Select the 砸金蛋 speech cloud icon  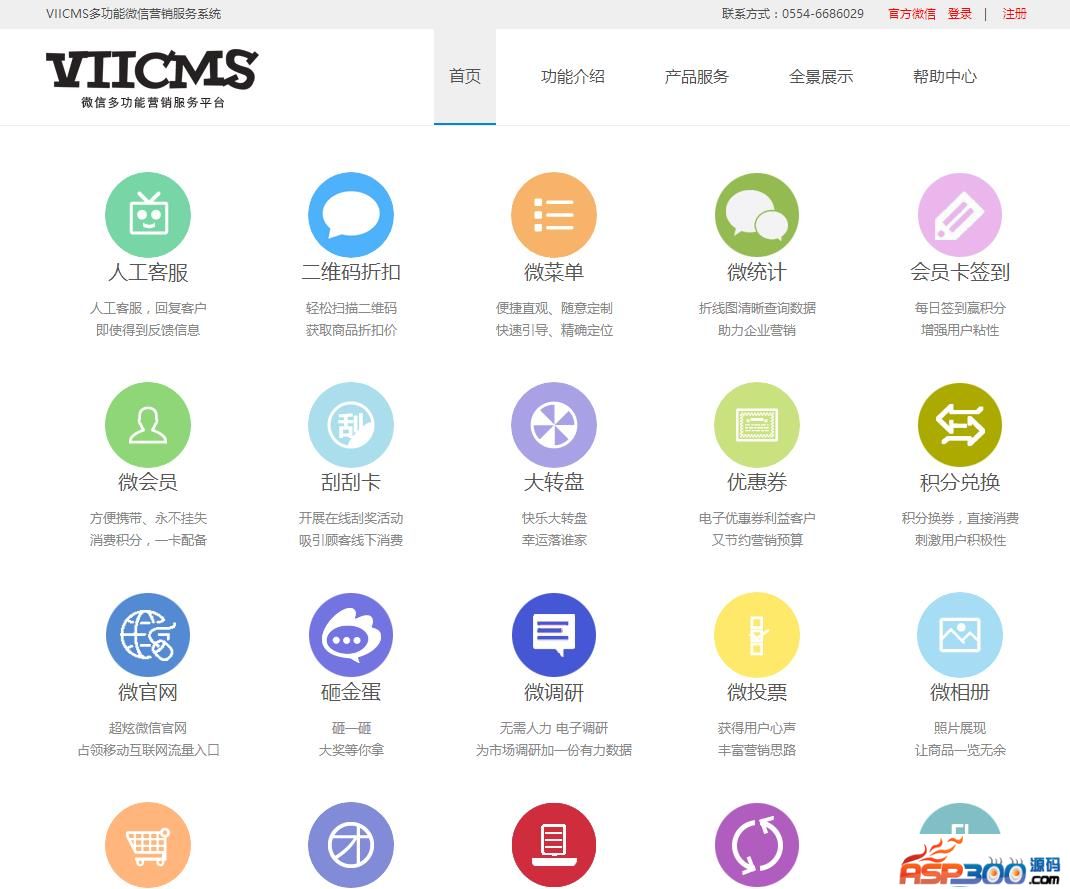point(351,635)
